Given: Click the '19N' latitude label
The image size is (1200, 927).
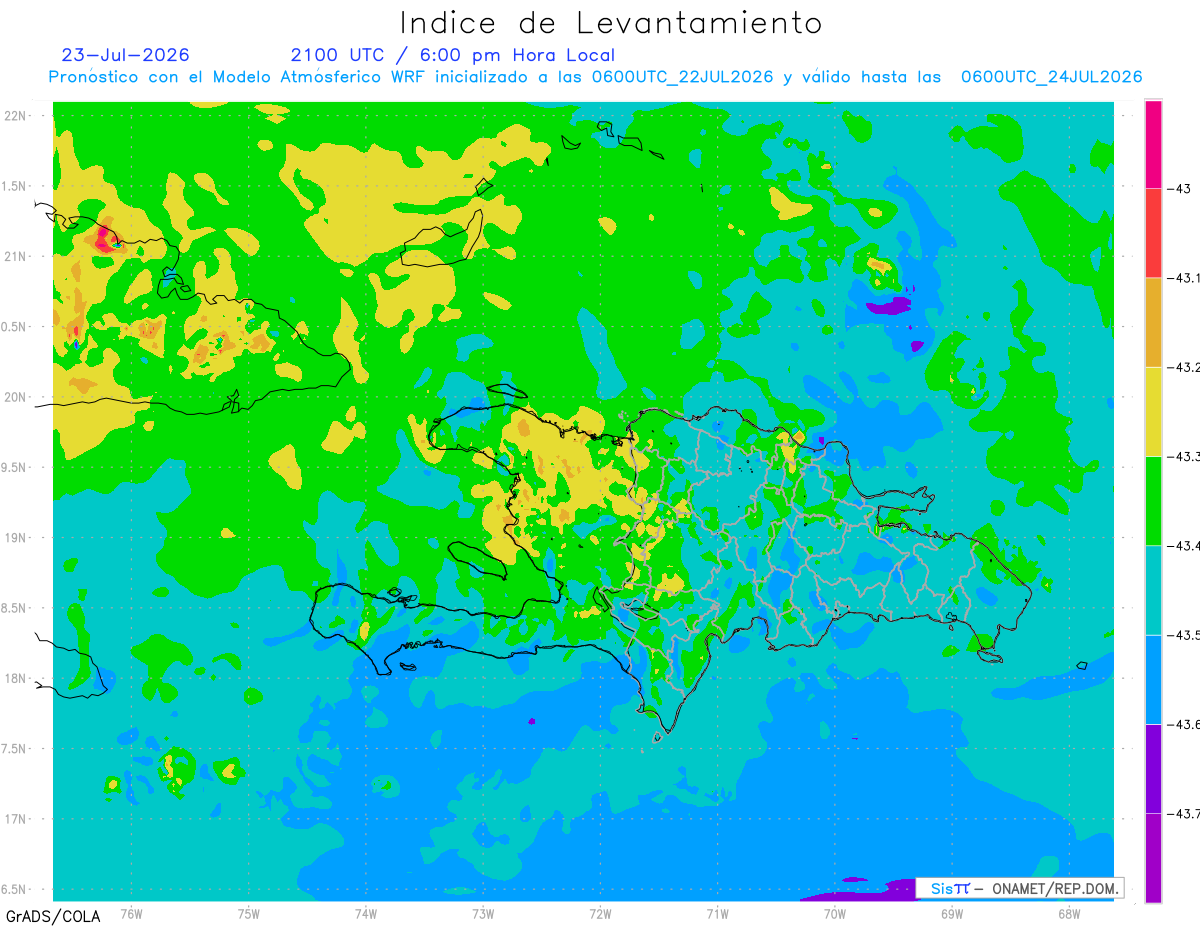Looking at the screenshot, I should coord(16,538).
